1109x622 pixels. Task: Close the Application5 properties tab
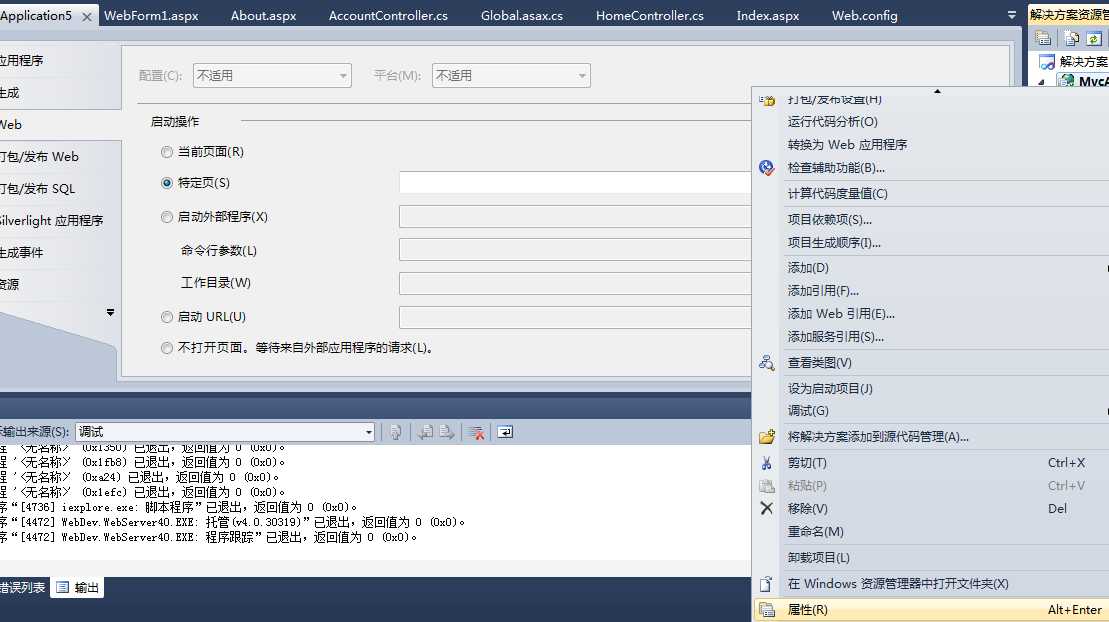click(86, 16)
